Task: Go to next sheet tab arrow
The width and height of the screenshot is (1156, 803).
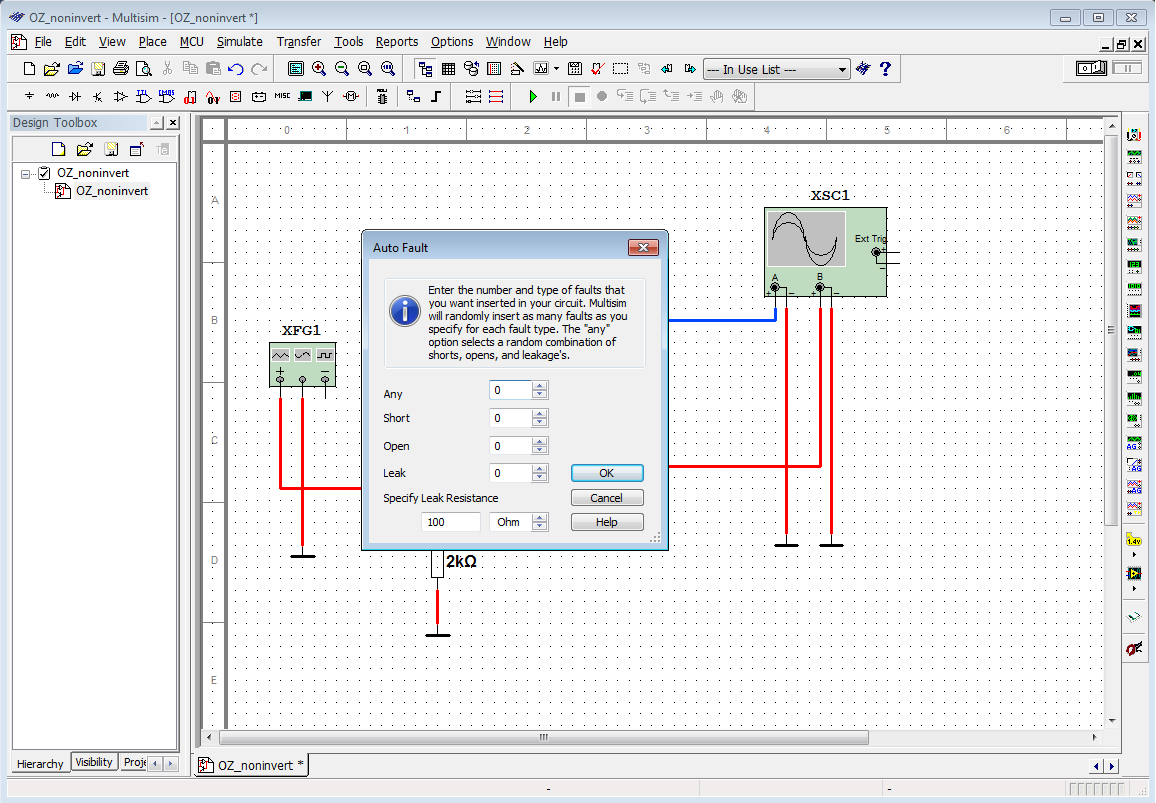Action: click(1112, 766)
